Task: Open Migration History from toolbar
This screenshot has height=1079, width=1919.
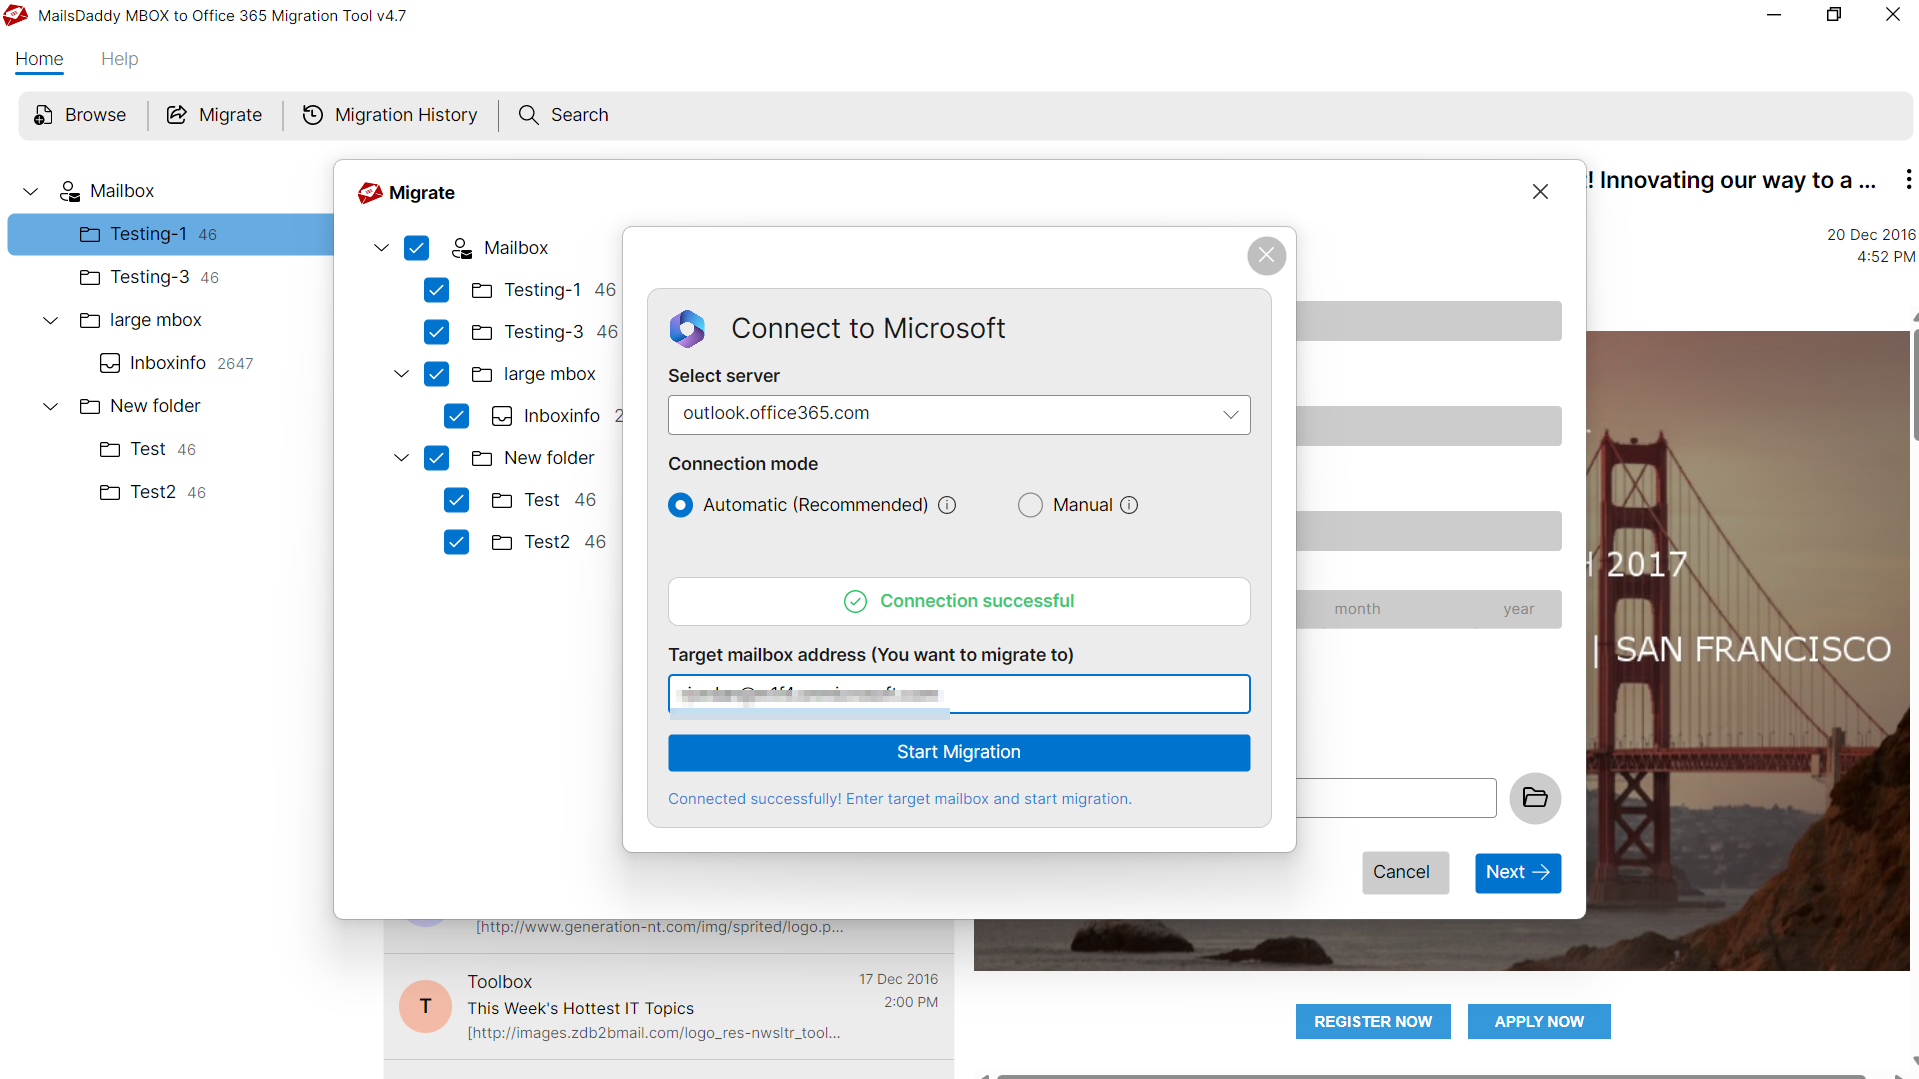Action: (x=390, y=115)
